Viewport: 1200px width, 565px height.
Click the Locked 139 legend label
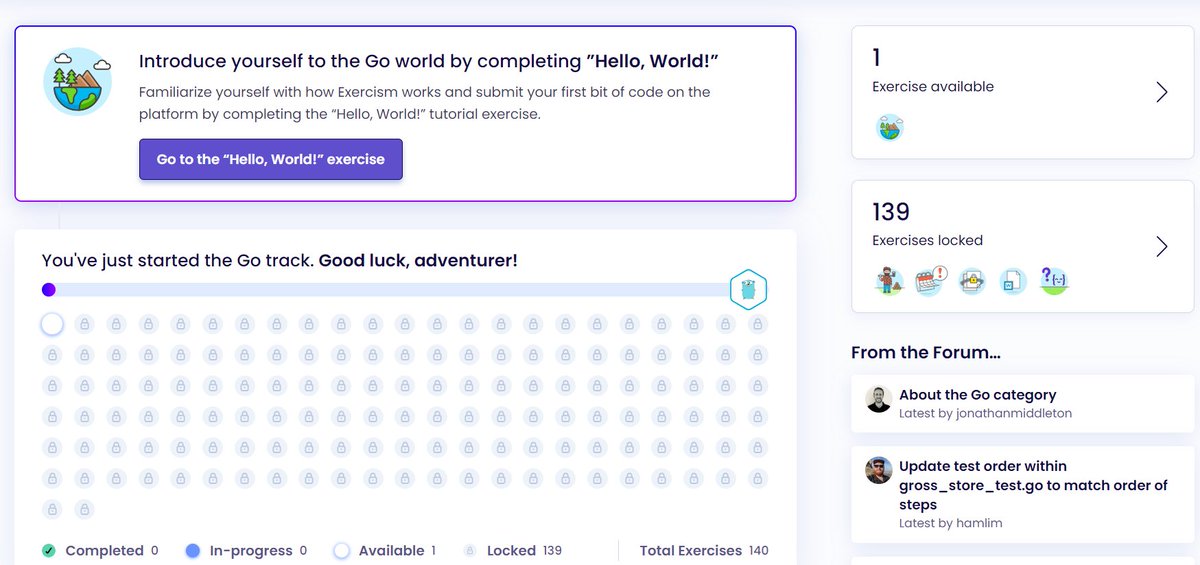[x=525, y=551]
